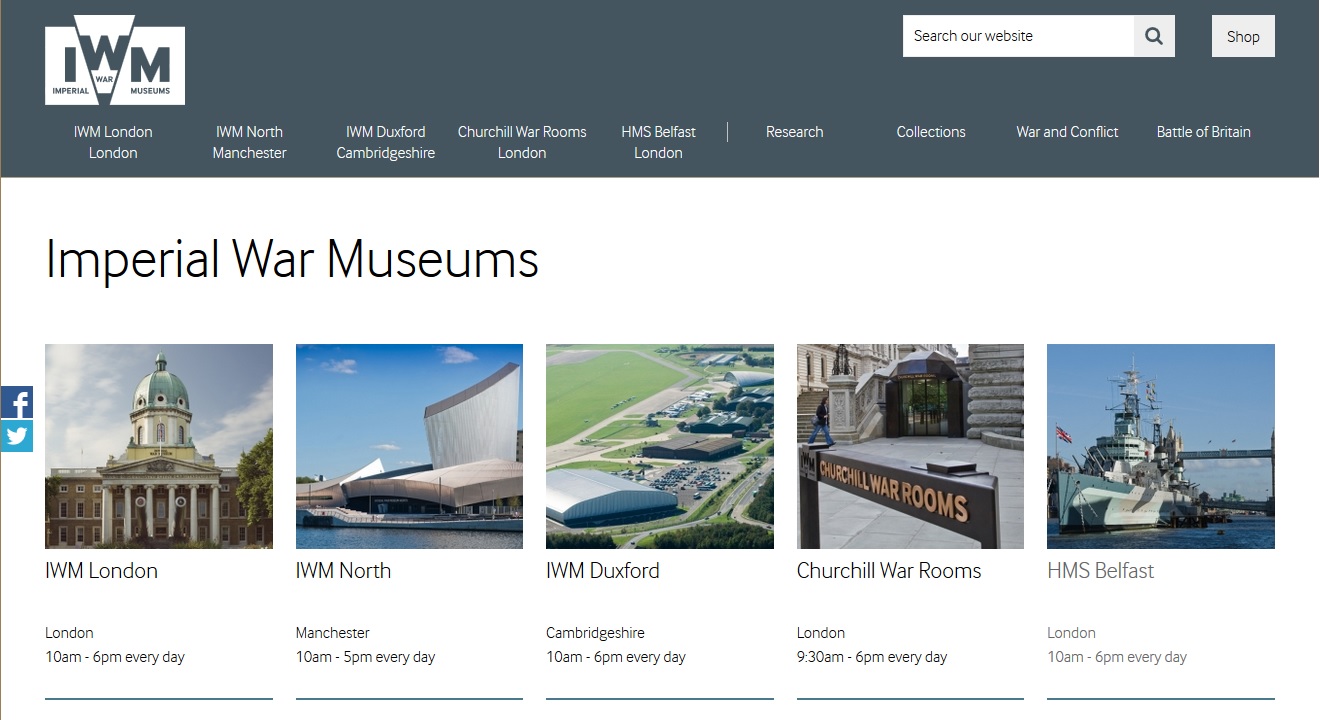This screenshot has height=720, width=1320.
Task: Open the HMS Belfast card title link
Action: 1100,571
